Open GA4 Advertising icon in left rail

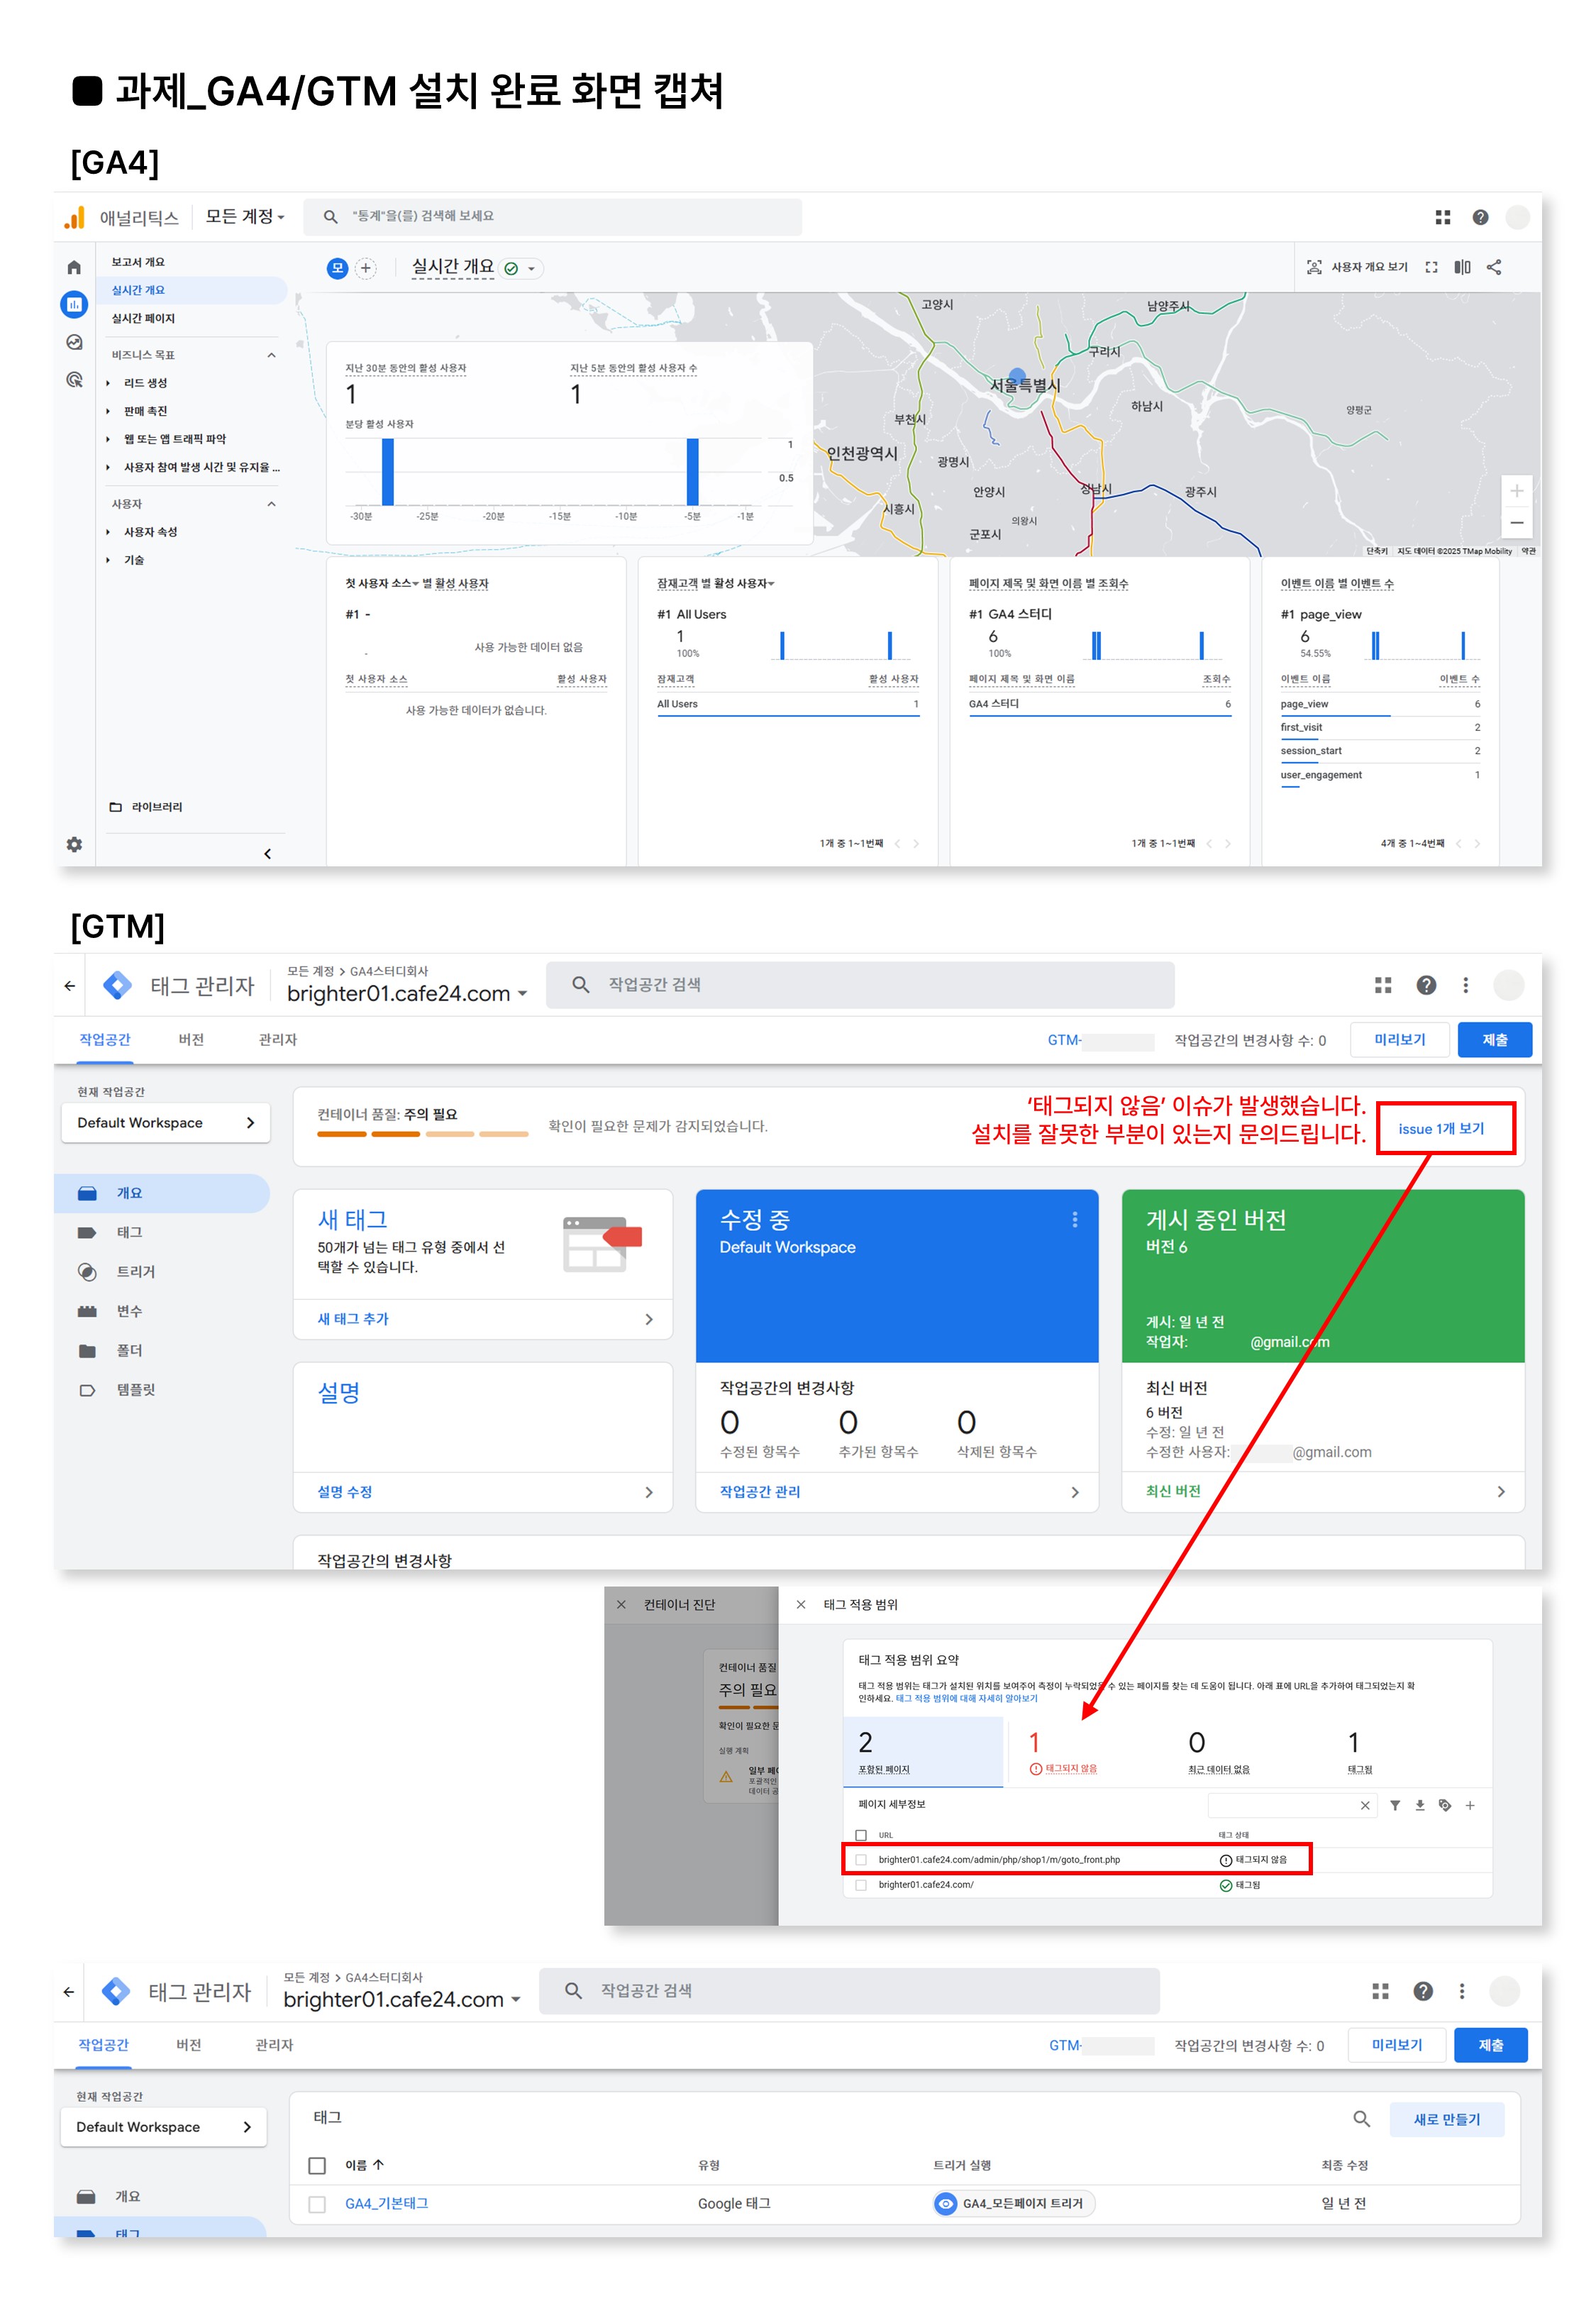tap(74, 379)
